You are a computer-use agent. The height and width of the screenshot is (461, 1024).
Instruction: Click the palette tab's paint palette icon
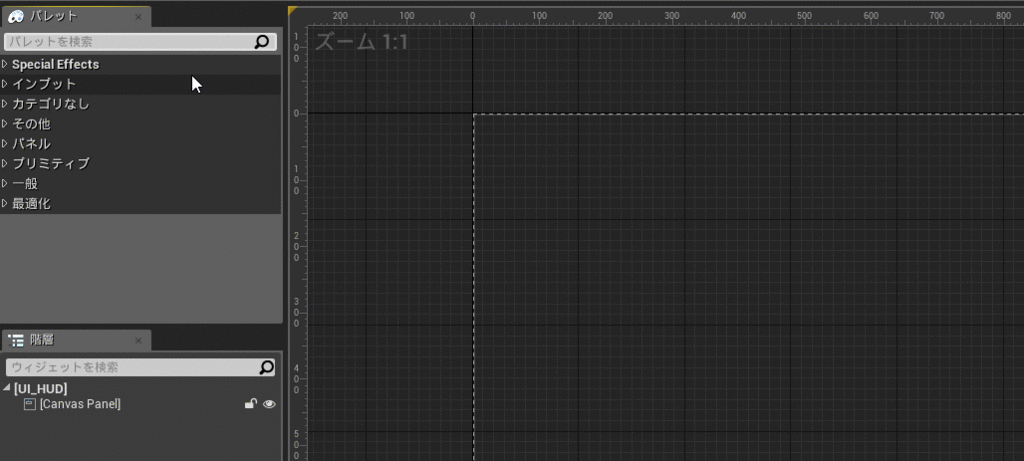16,16
